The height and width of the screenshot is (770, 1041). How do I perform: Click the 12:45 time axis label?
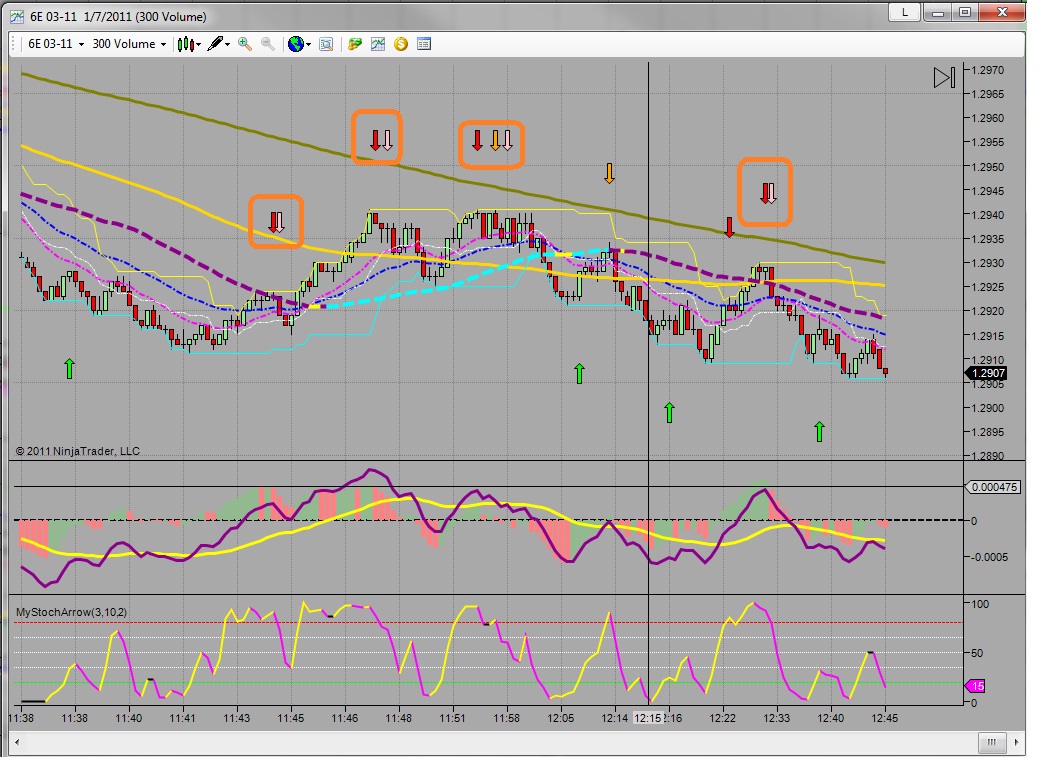coord(884,718)
